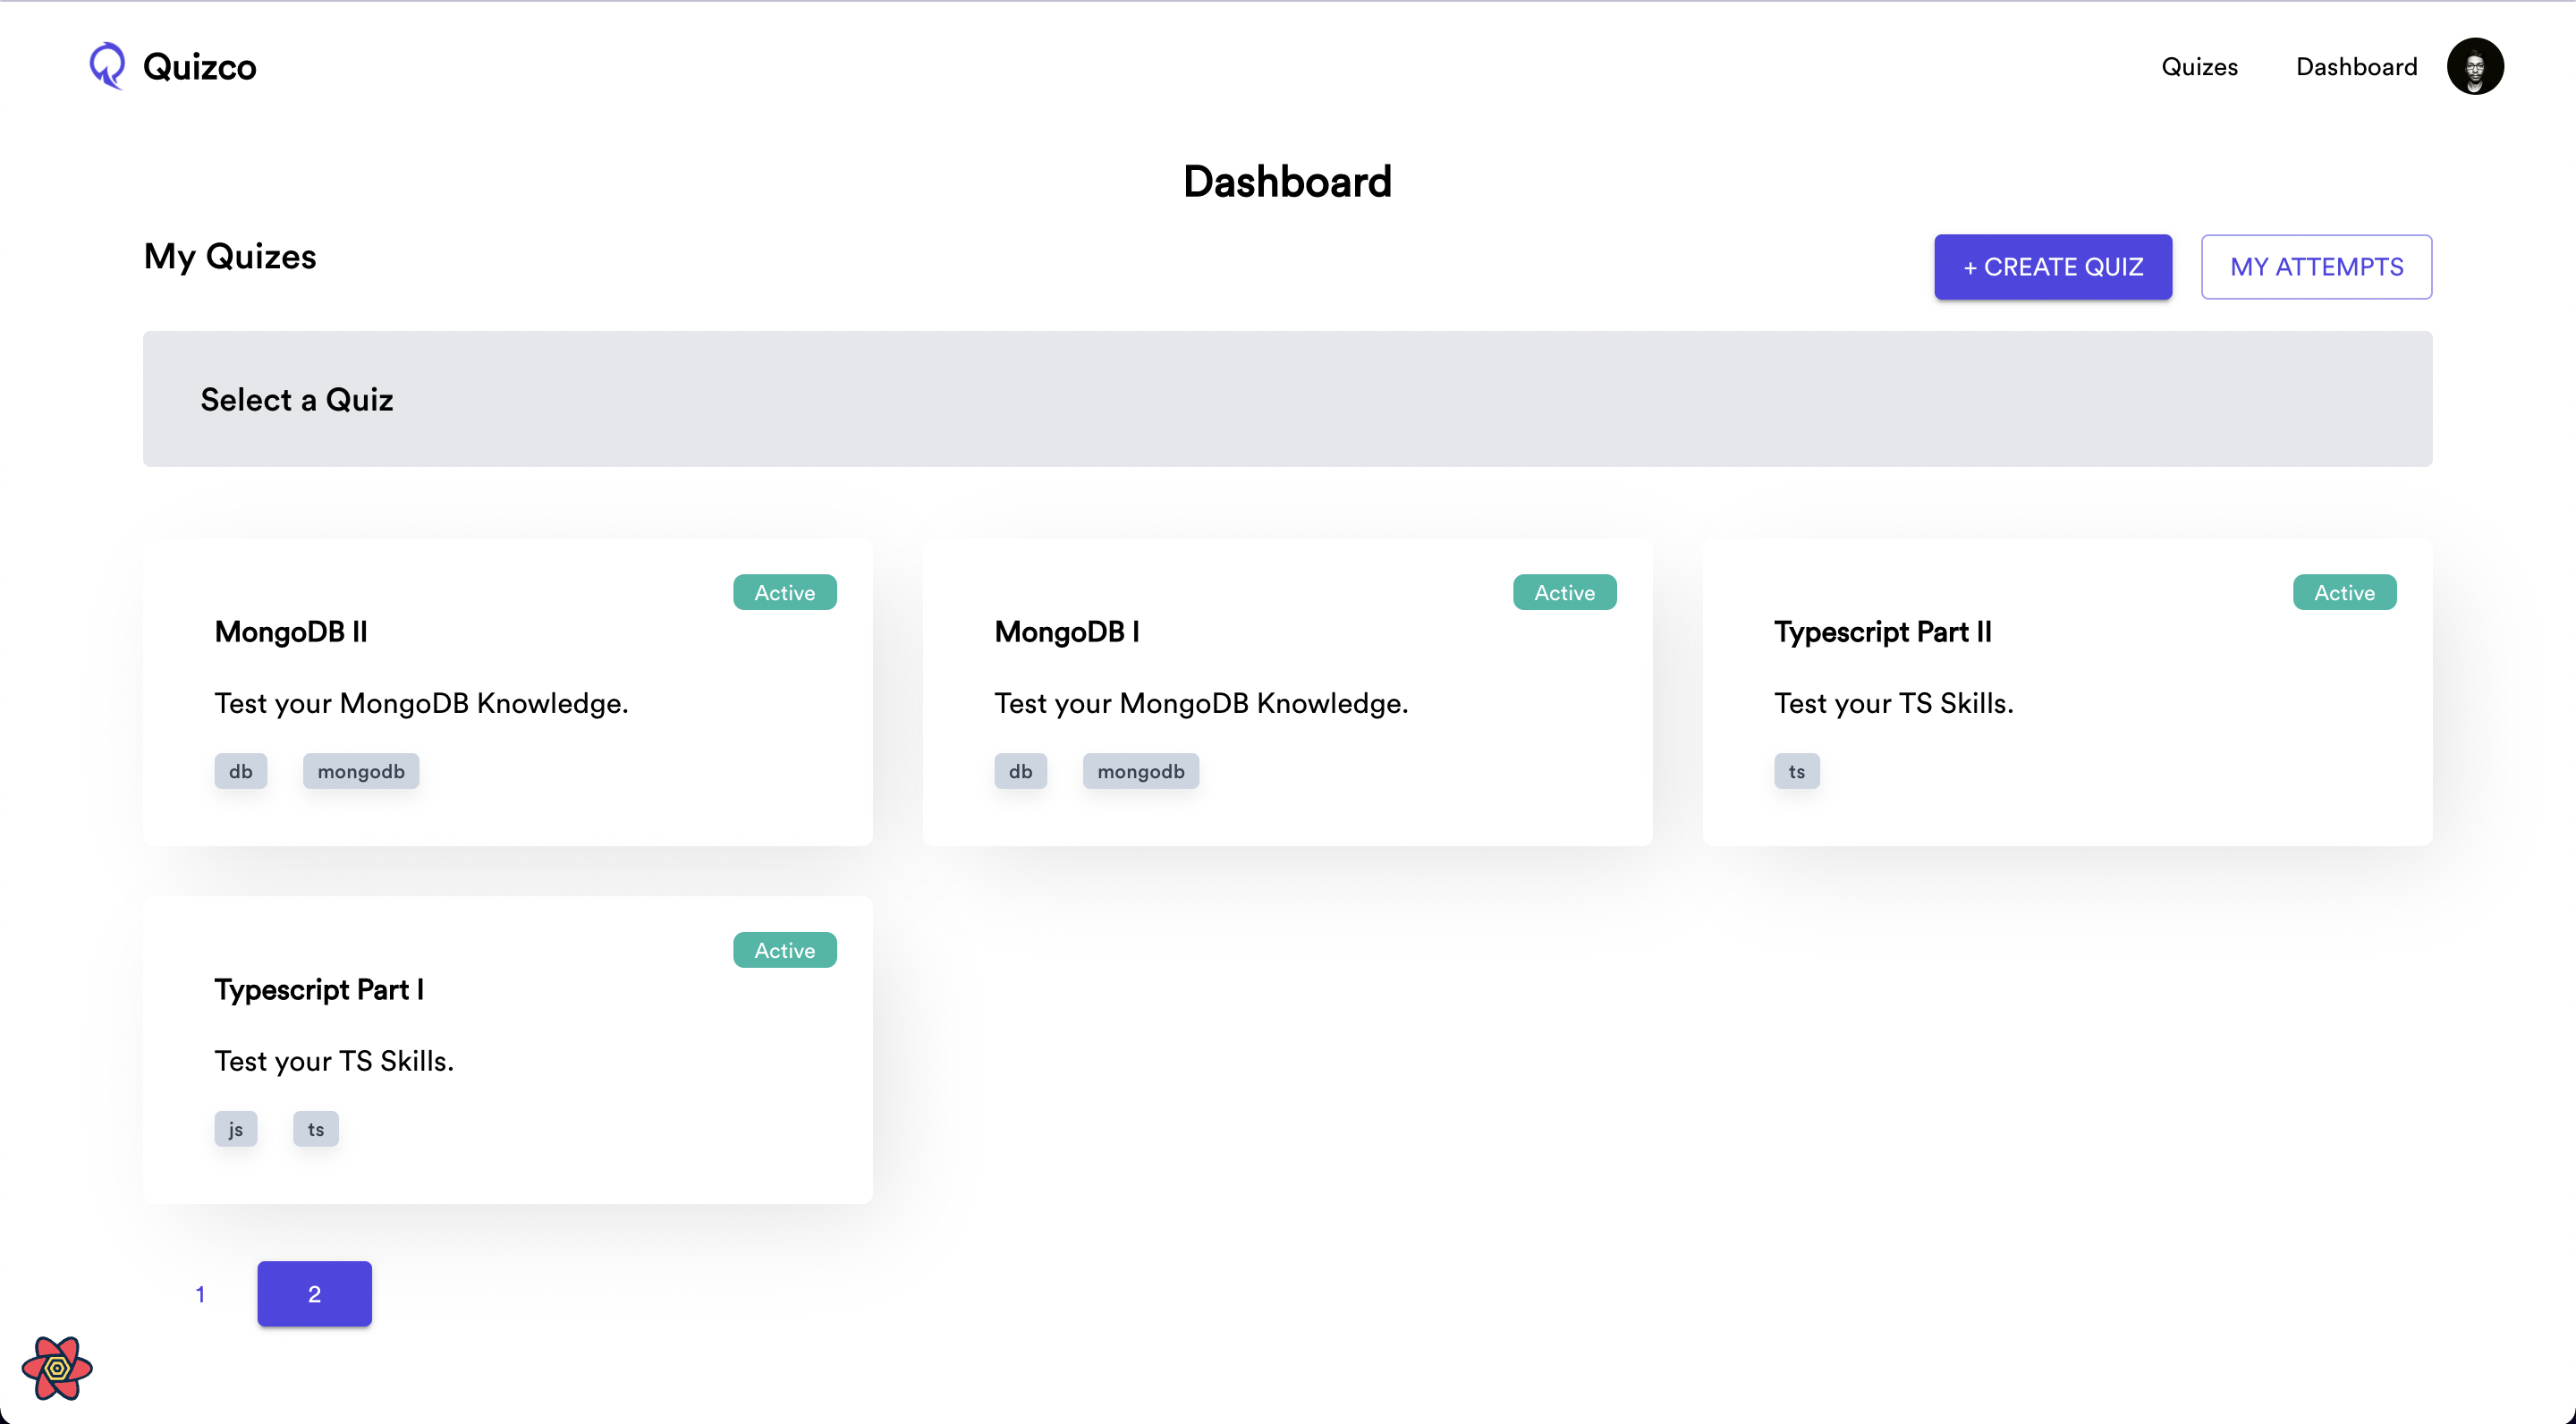The height and width of the screenshot is (1424, 2576).
Task: Open the MongoDB II quiz card
Action: coord(507,692)
